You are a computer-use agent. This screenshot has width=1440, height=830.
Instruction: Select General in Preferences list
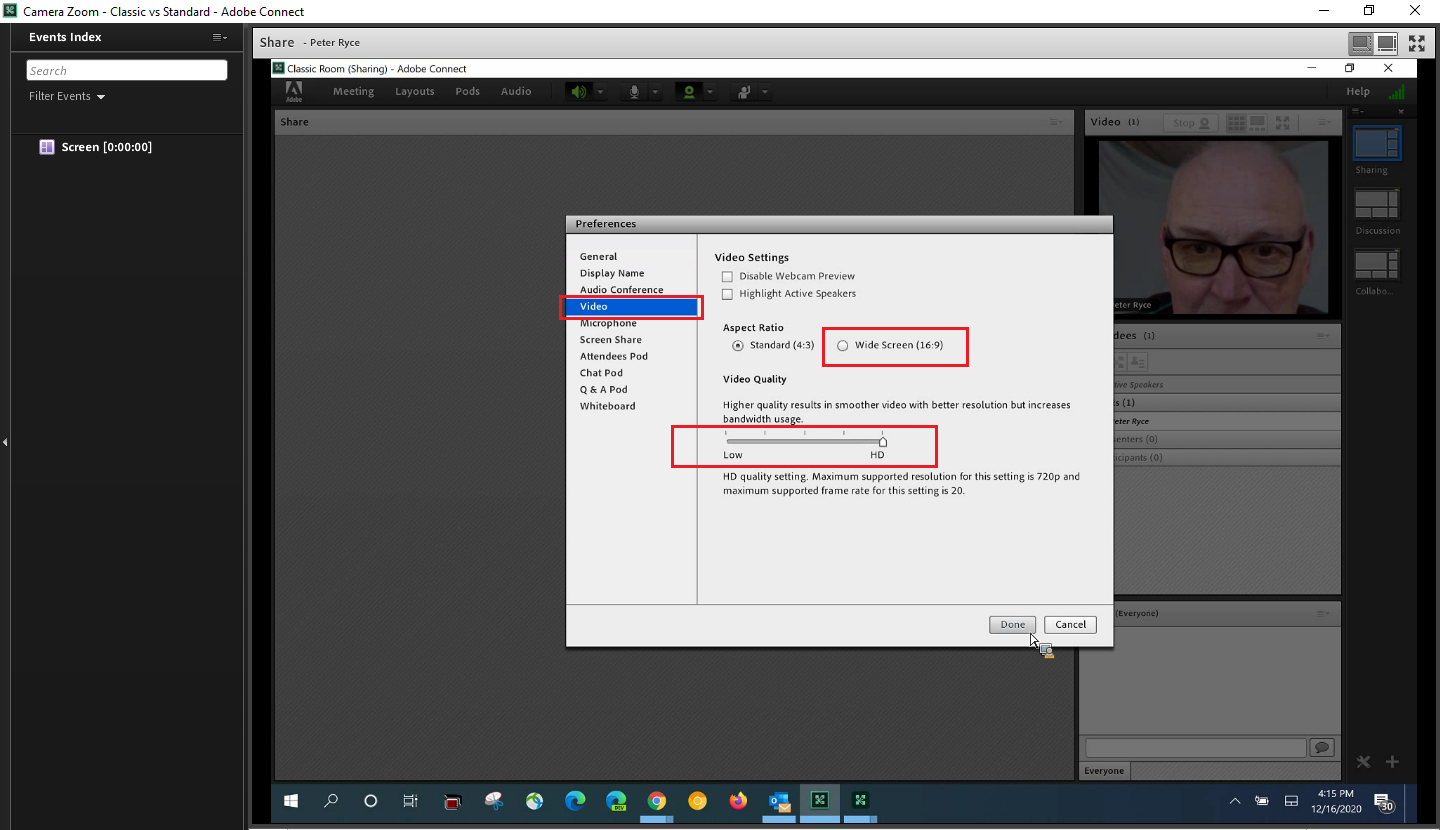[598, 257]
